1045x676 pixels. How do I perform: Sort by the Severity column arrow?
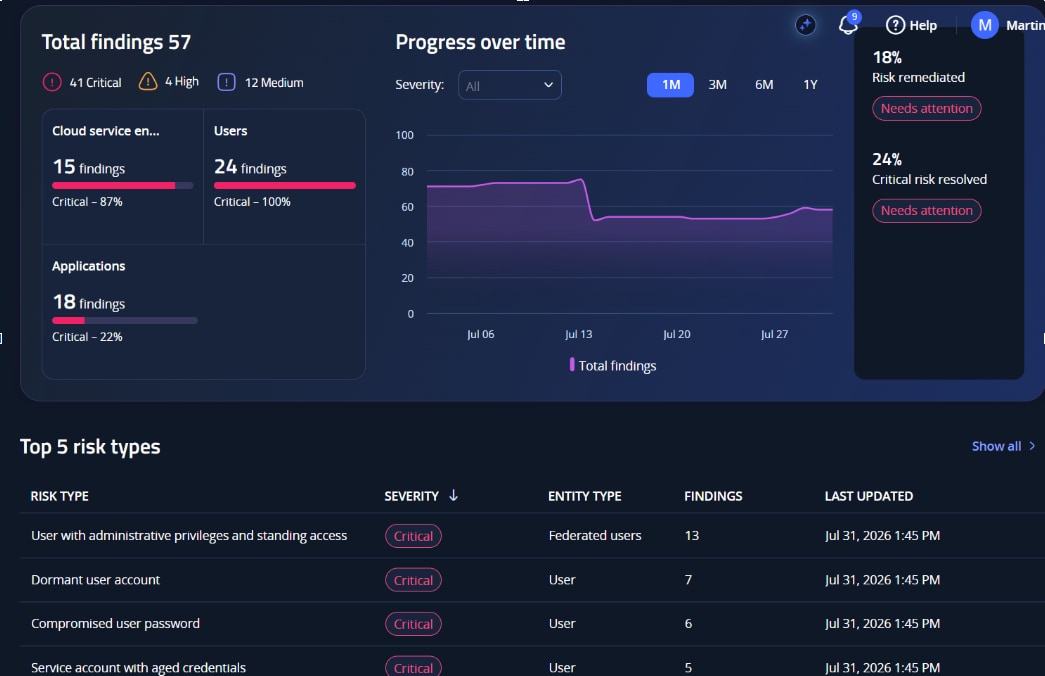pyautogui.click(x=453, y=495)
